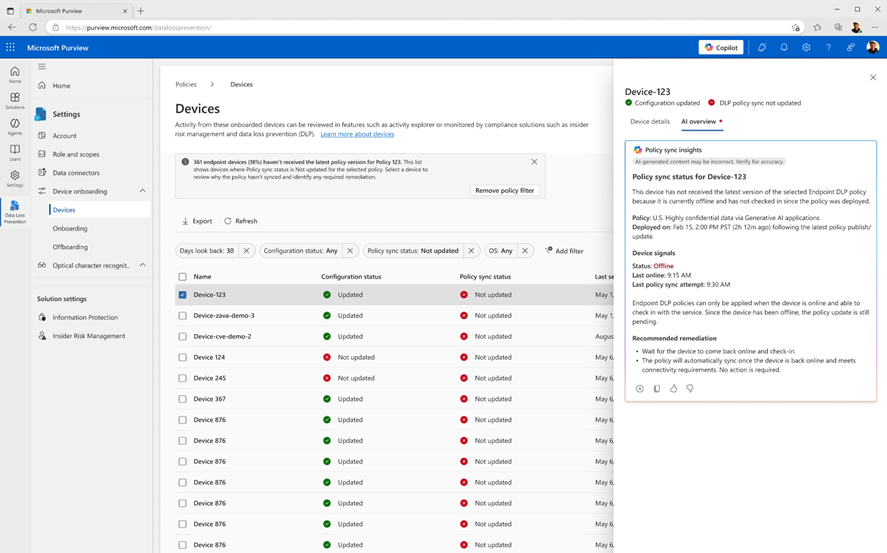887x553 pixels.
Task: Go to Home in the left rail
Action: [15, 74]
